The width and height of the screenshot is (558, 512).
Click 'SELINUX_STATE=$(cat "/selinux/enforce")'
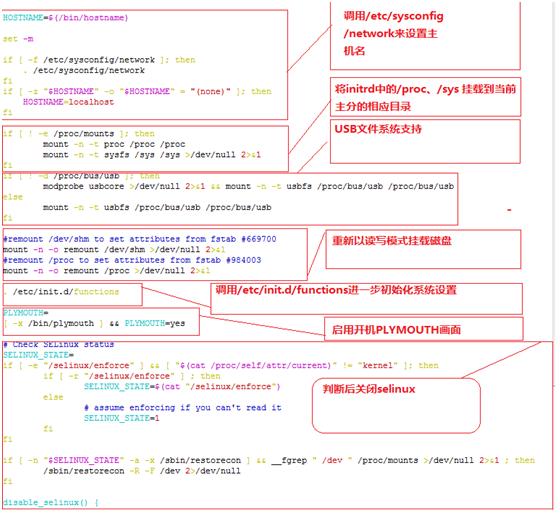[x=182, y=387]
